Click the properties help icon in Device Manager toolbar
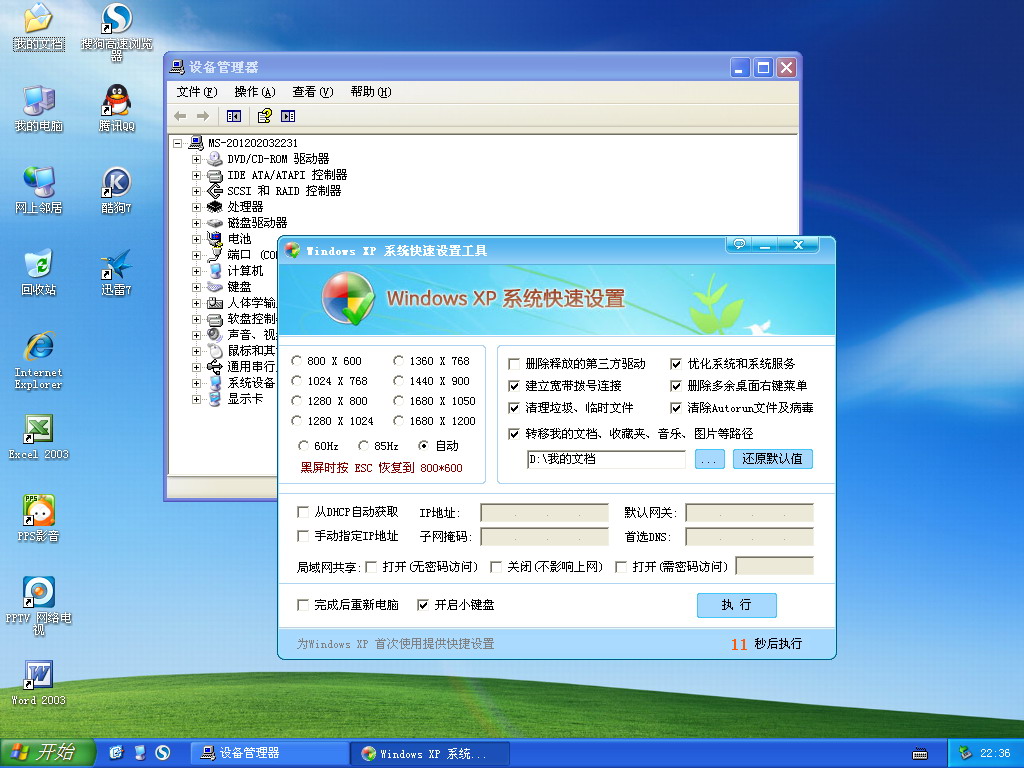The image size is (1024, 768). pyautogui.click(x=264, y=116)
